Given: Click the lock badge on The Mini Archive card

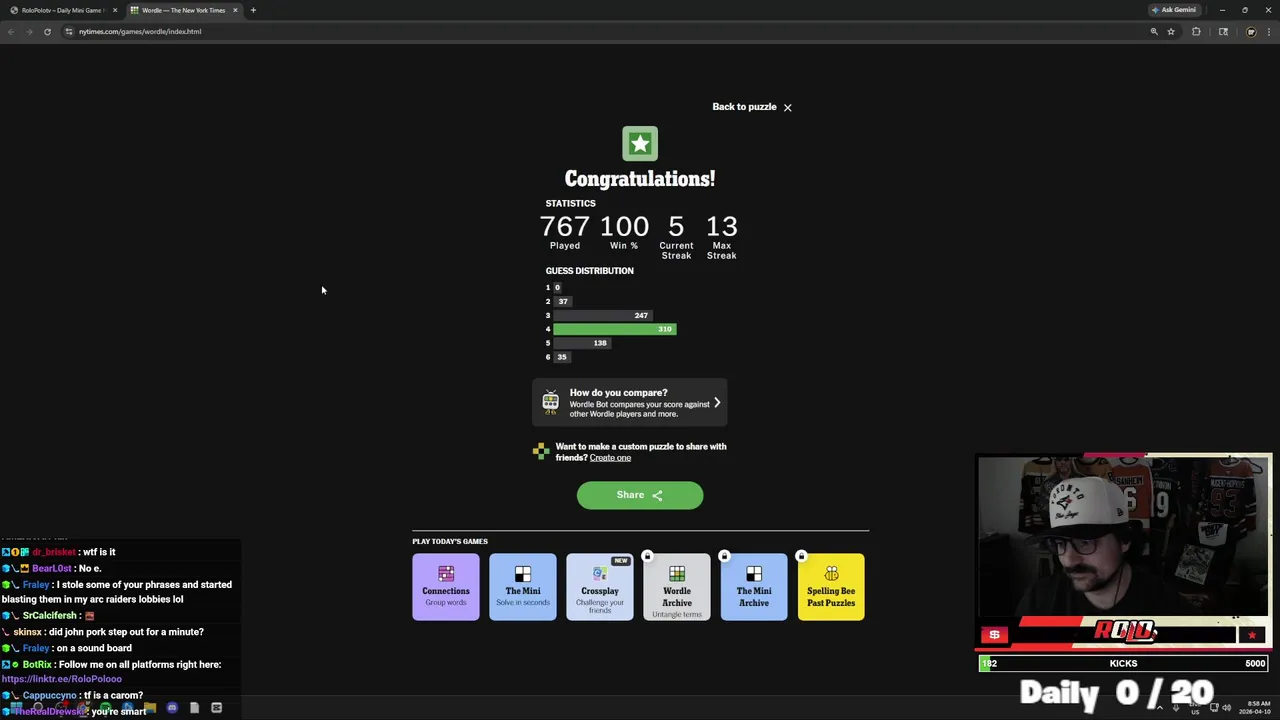Looking at the screenshot, I should point(724,556).
